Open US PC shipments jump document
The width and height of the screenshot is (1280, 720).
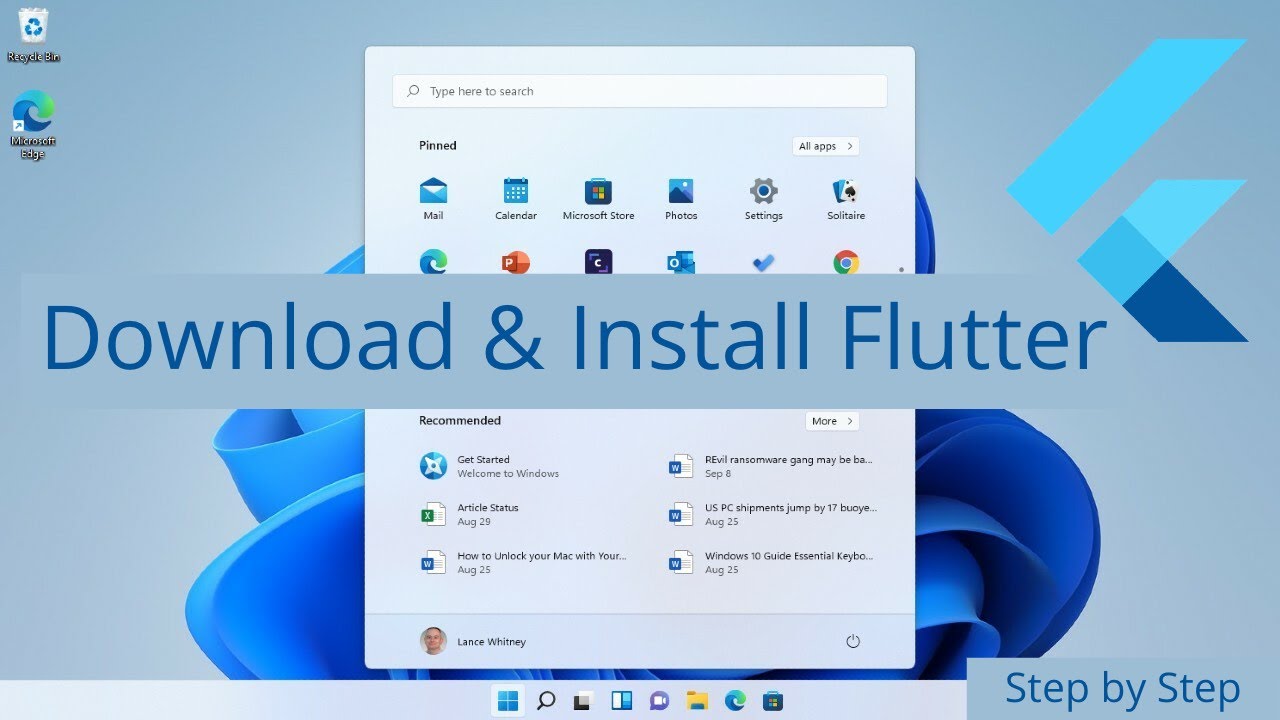click(x=771, y=514)
